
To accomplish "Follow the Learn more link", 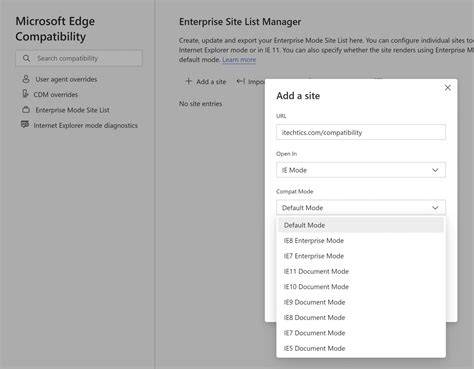I will pos(239,60).
